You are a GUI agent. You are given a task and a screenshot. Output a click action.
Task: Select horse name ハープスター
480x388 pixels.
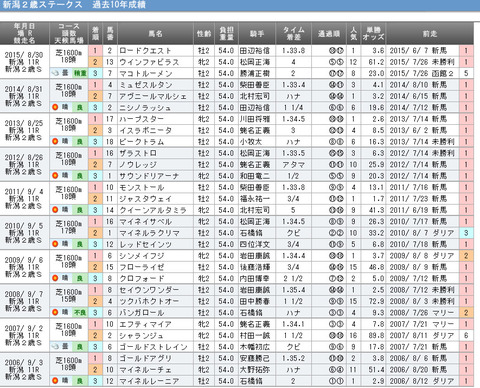tap(142, 119)
